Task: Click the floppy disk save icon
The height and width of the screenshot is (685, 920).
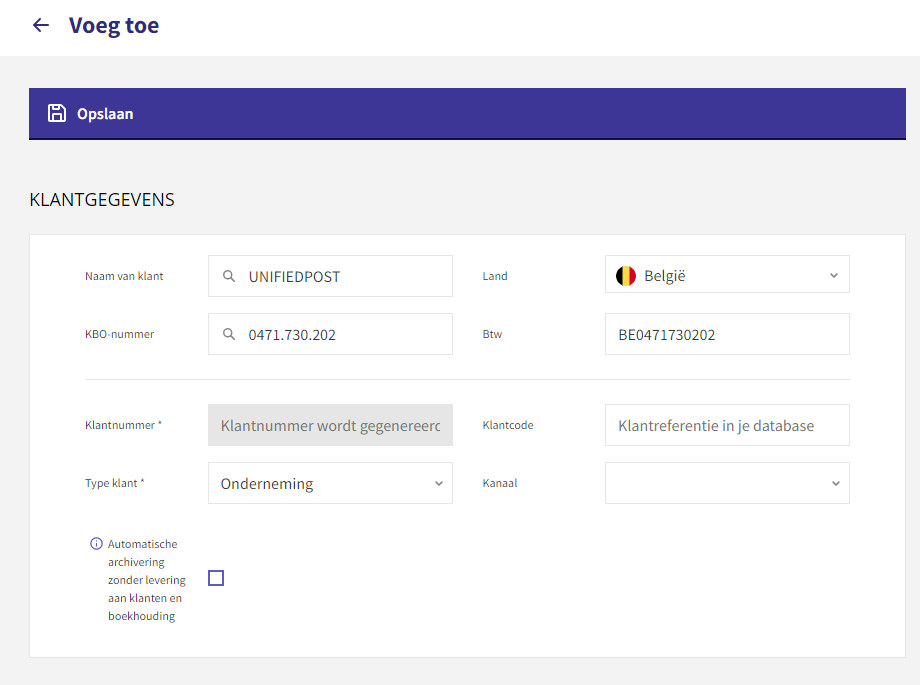Action: (x=57, y=113)
